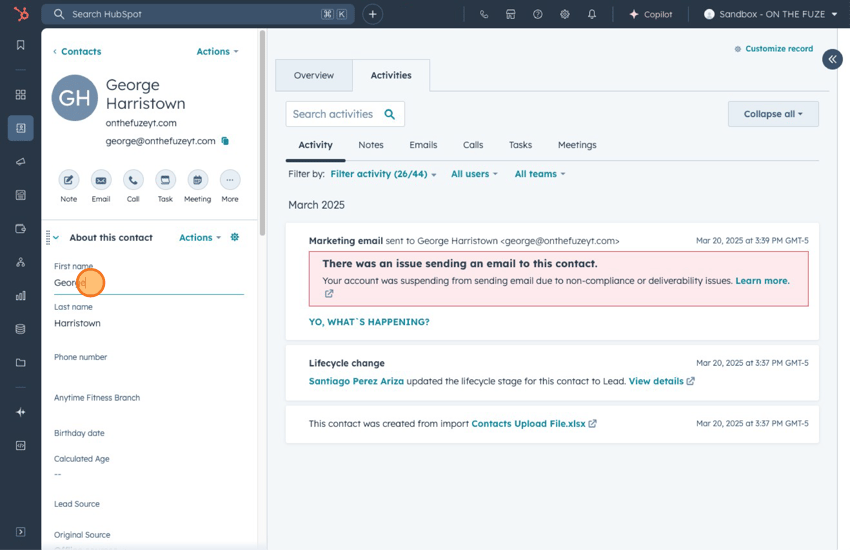Click the Search HubSpot field

click(x=198, y=14)
